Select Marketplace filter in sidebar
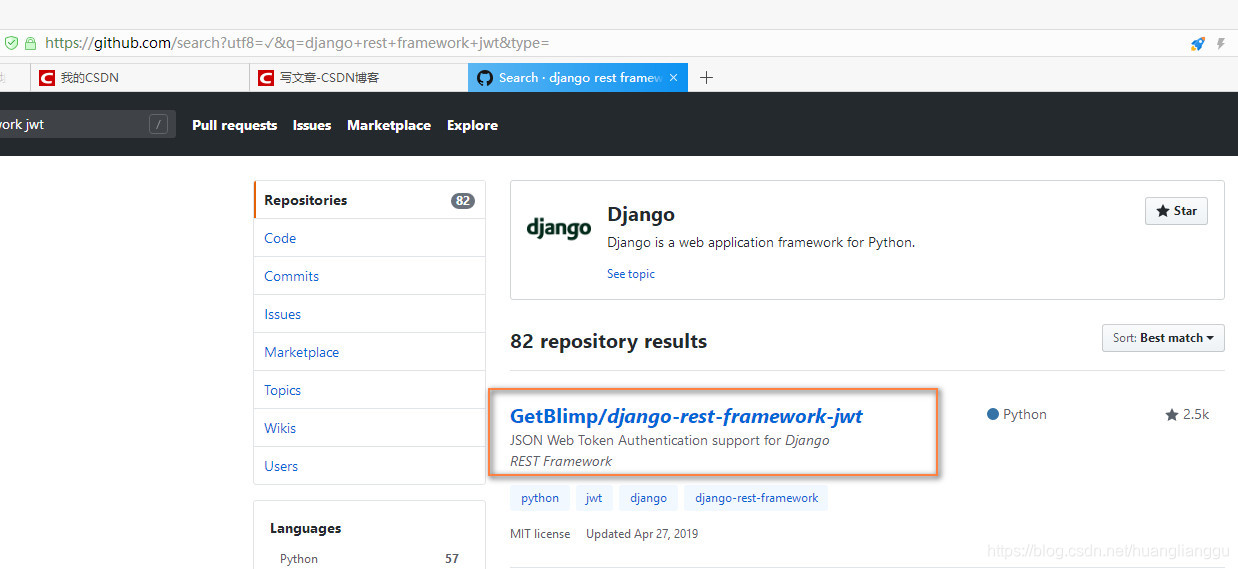The image size is (1238, 569). (x=369, y=352)
